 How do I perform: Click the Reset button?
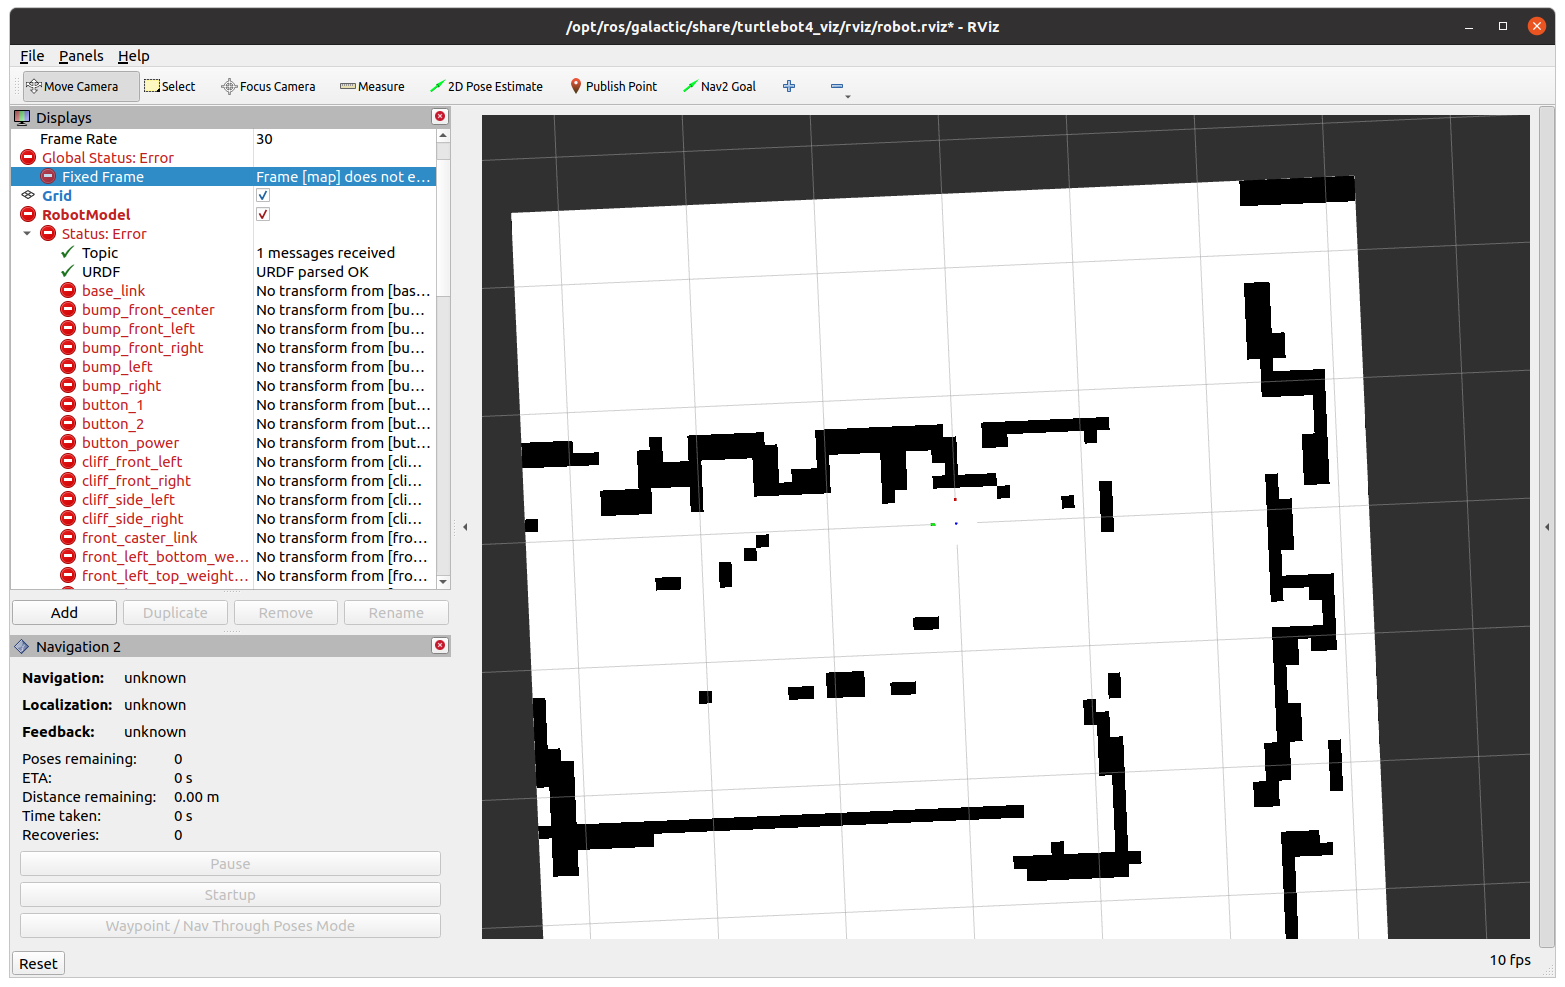point(37,963)
